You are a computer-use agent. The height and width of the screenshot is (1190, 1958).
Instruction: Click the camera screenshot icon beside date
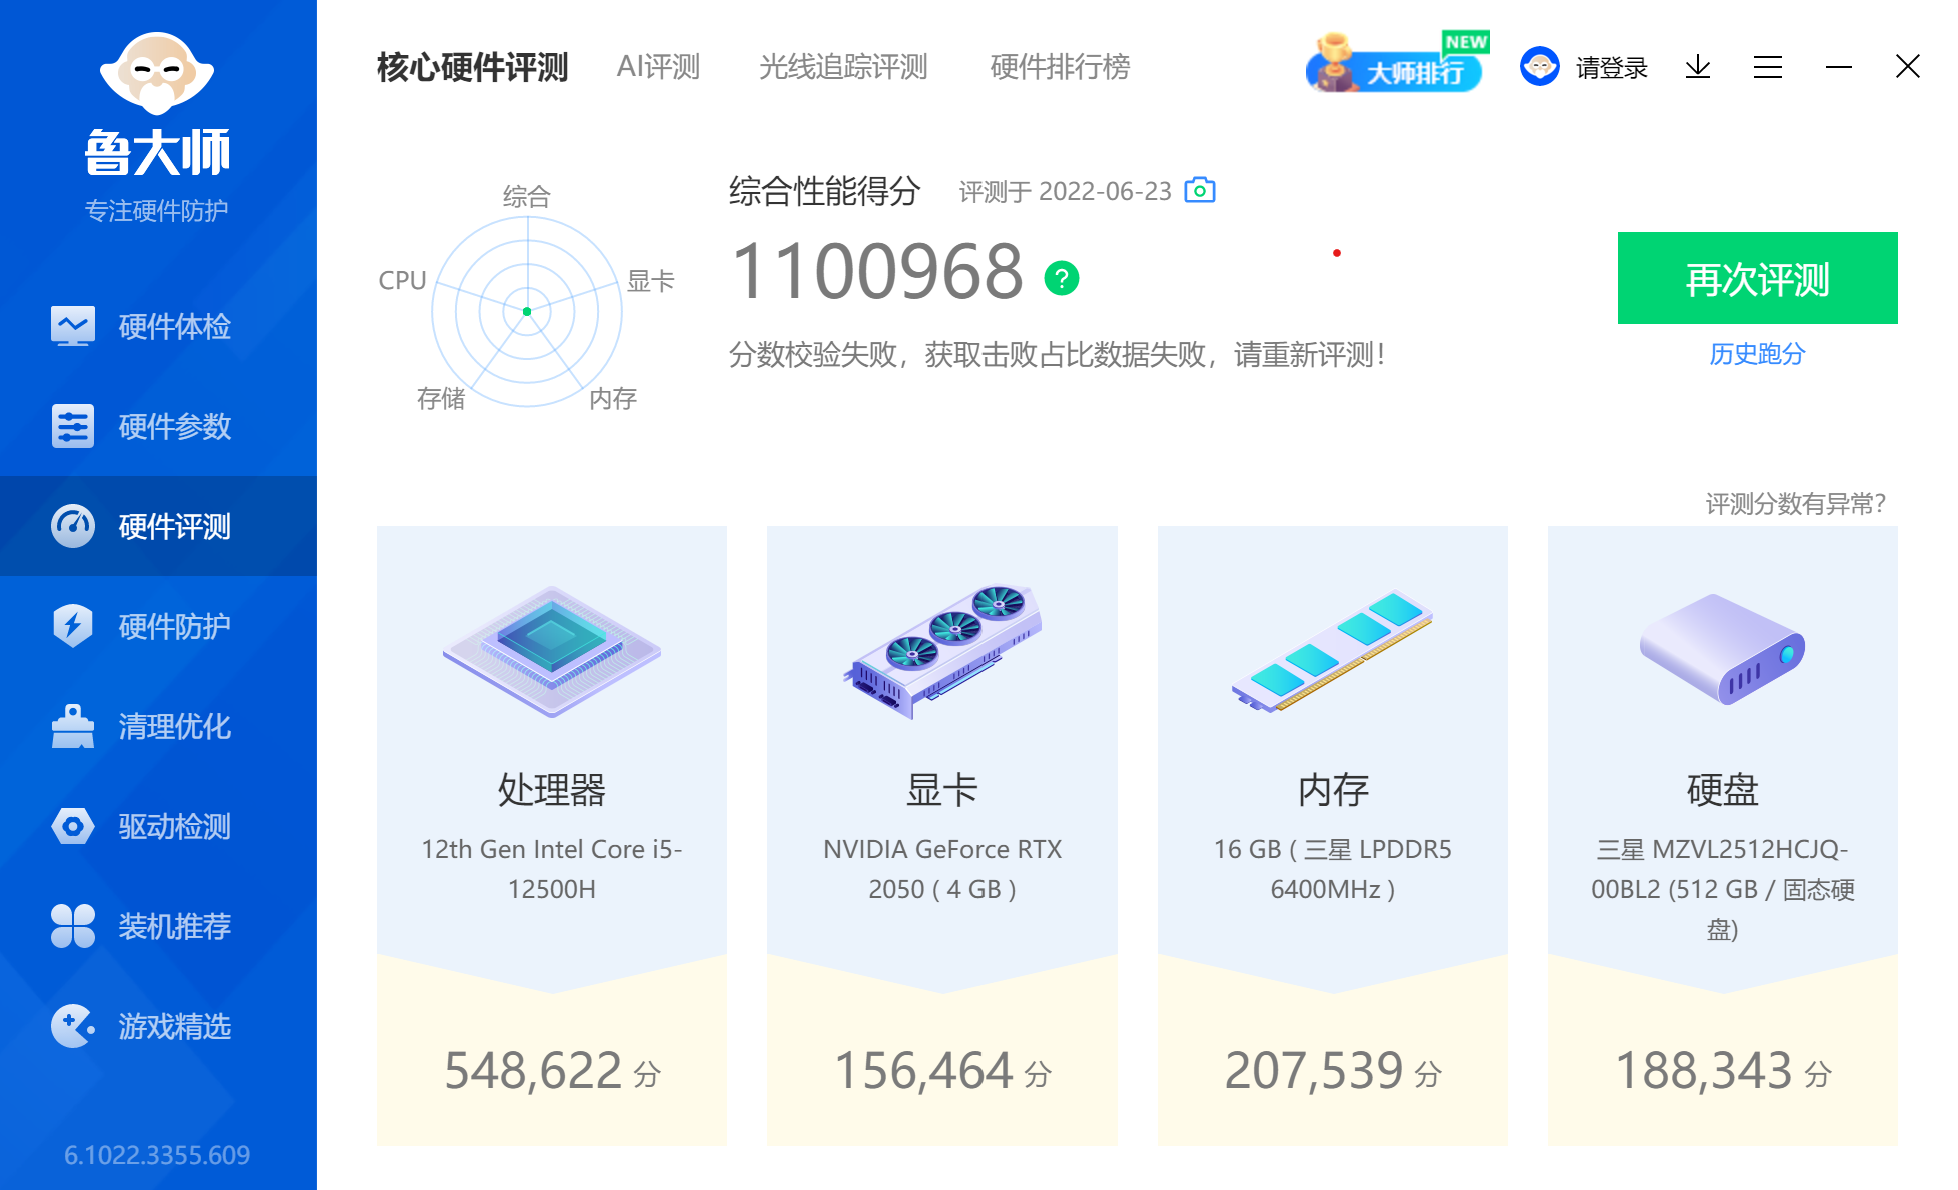point(1200,190)
